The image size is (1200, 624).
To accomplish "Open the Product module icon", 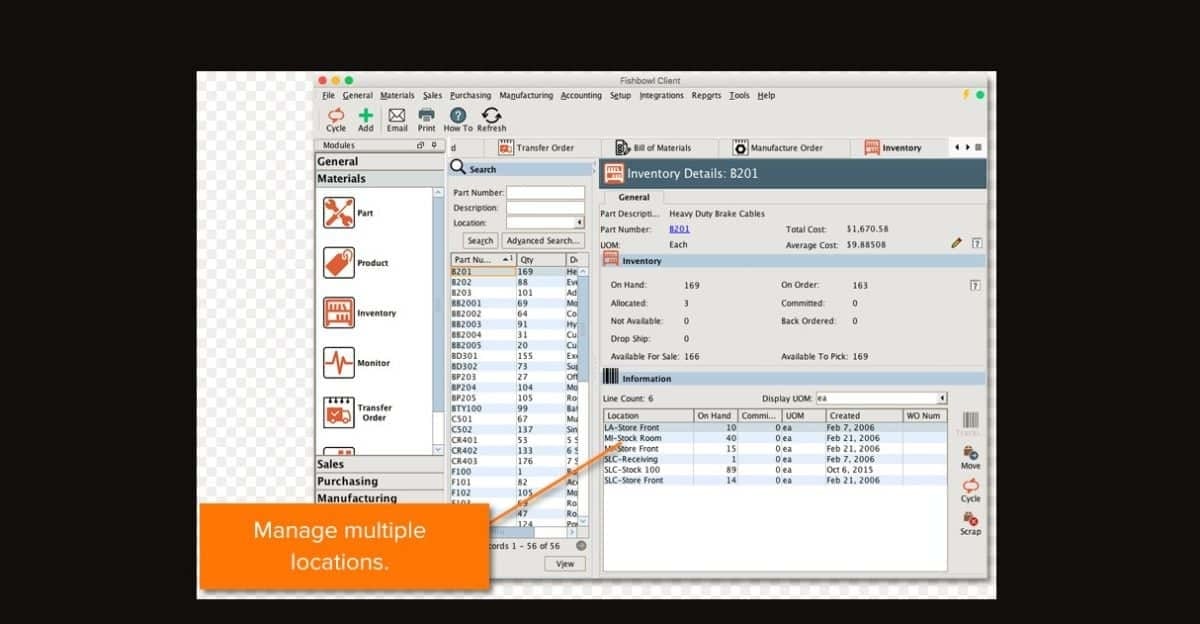I will tap(339, 263).
